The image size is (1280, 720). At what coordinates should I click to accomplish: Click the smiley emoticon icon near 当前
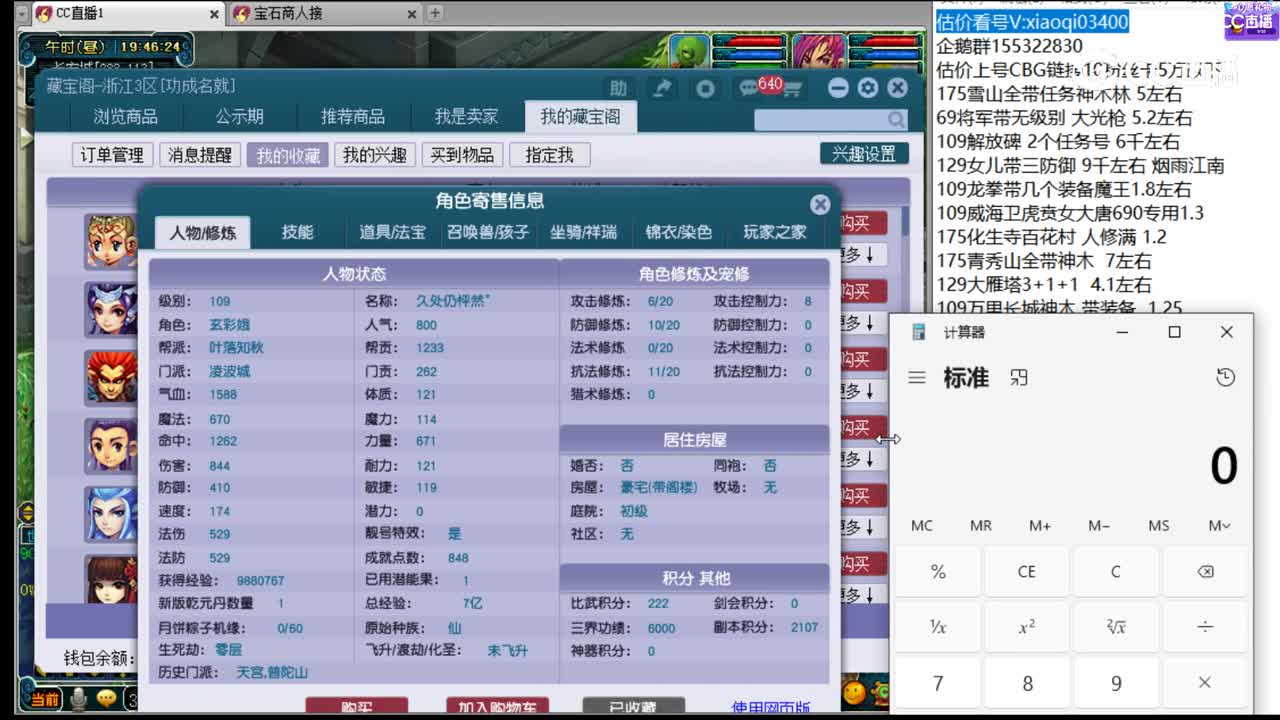pos(106,697)
